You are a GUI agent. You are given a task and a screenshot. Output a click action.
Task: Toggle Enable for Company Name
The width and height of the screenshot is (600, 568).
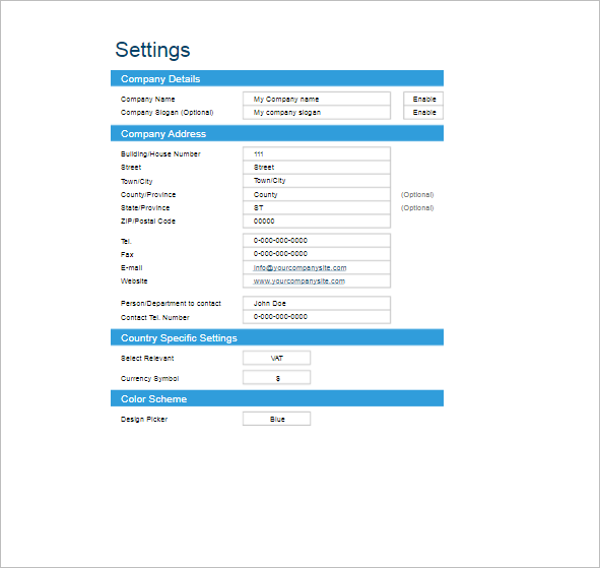point(424,99)
